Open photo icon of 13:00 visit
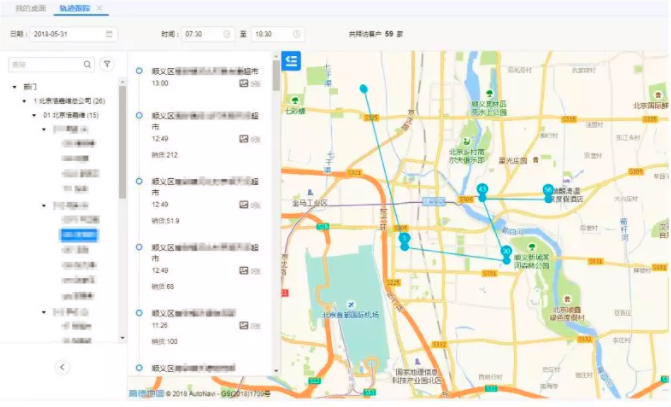The height and width of the screenshot is (407, 671). [243, 83]
